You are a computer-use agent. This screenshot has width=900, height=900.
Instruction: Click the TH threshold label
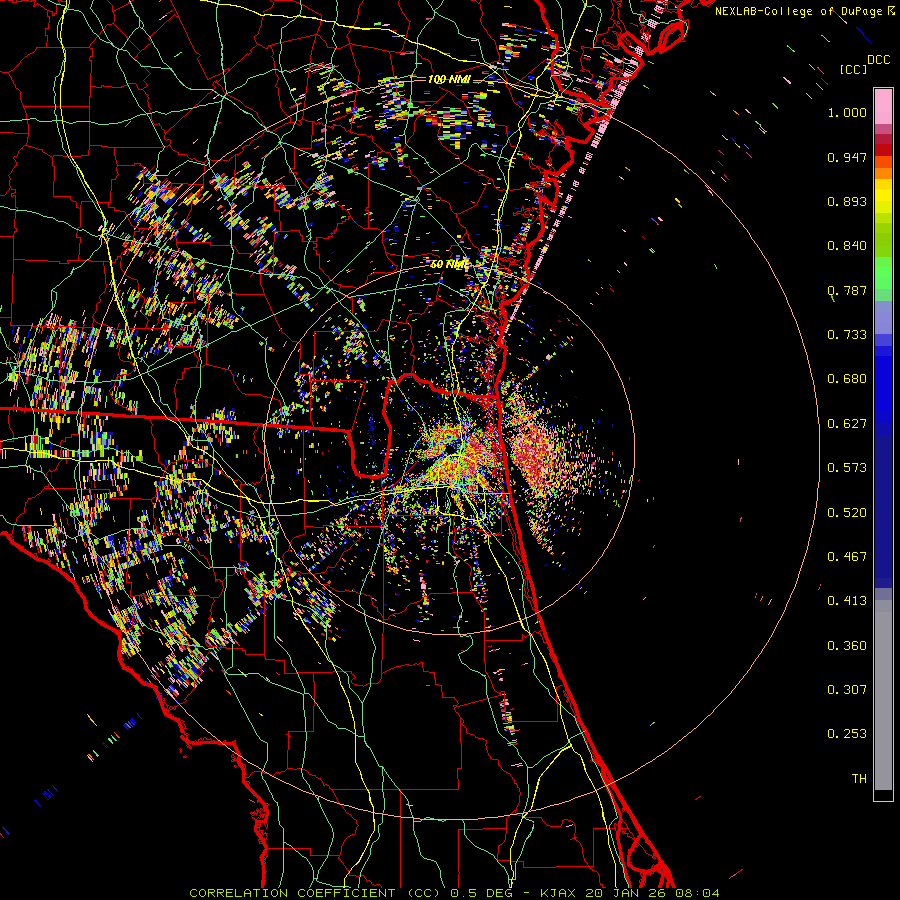[859, 779]
